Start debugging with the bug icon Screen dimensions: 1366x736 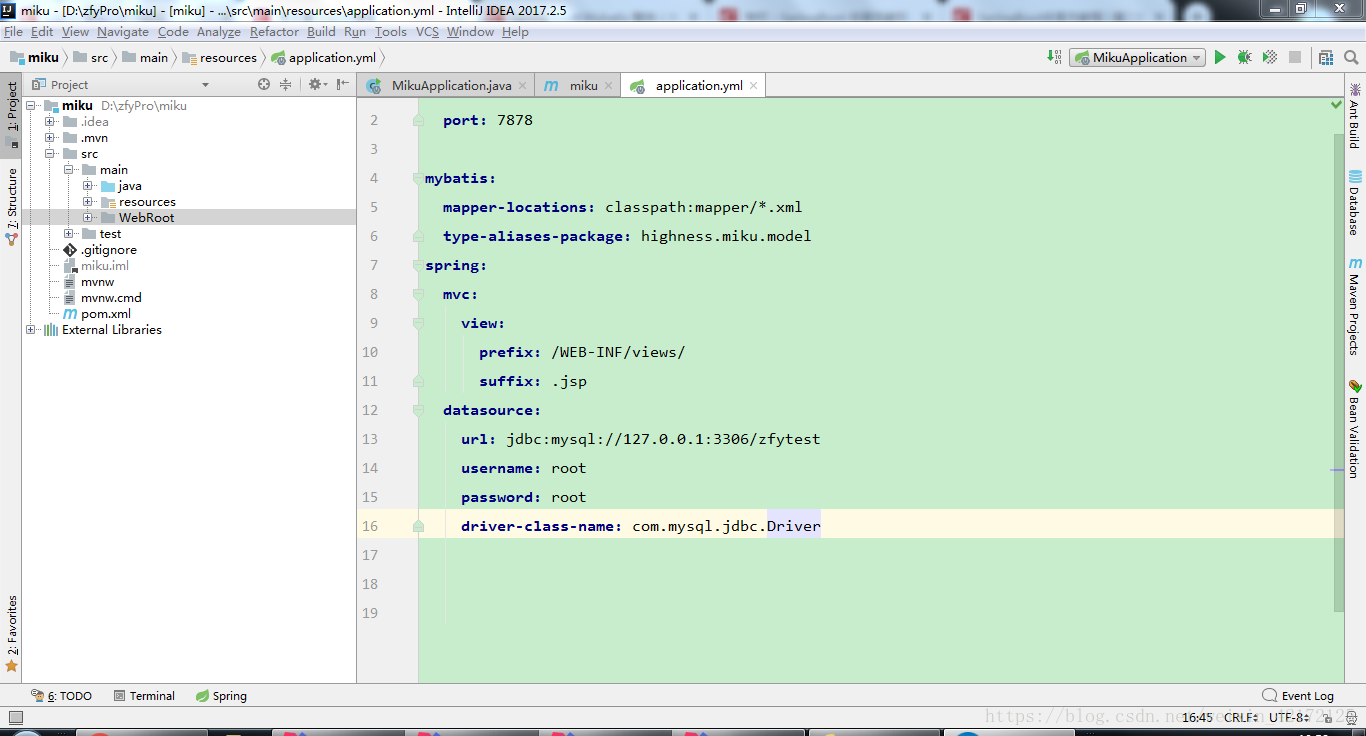coord(1244,58)
